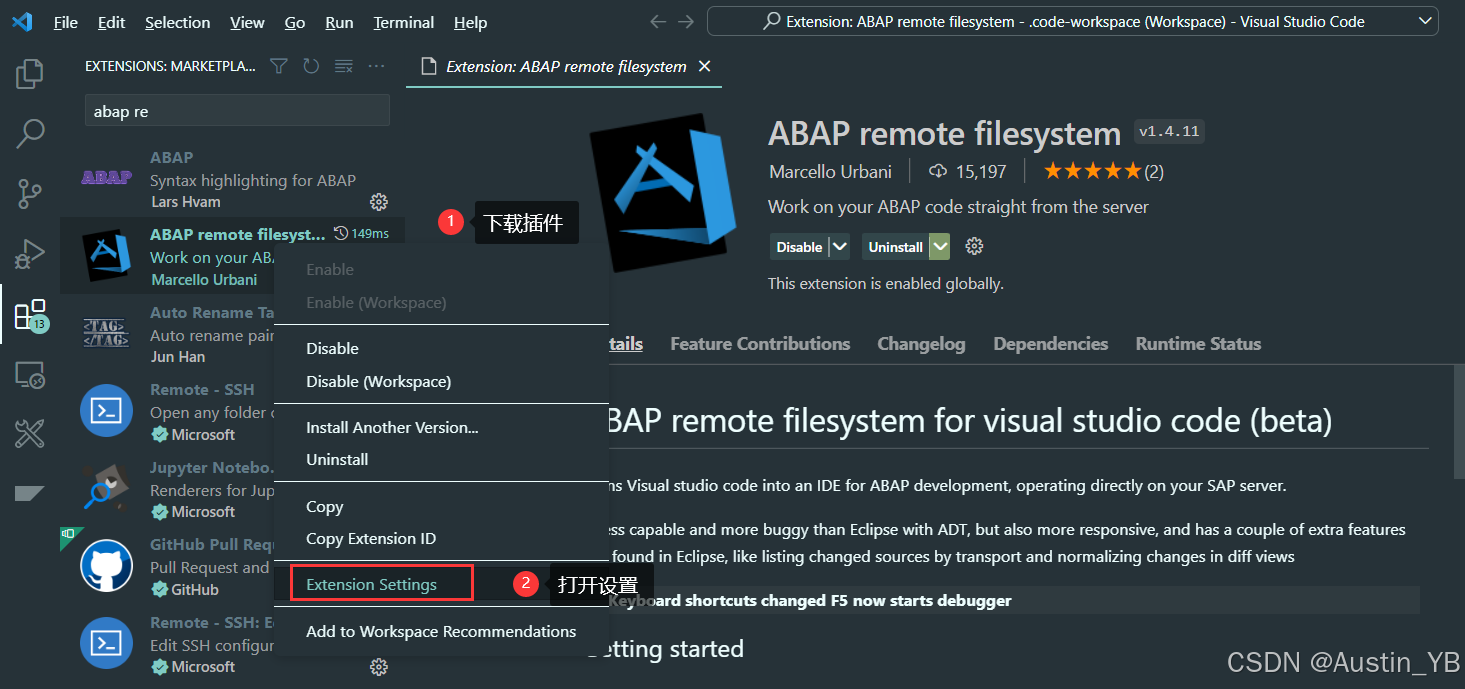Expand the Disable button dropdown arrow
1465x689 pixels.
pos(839,246)
